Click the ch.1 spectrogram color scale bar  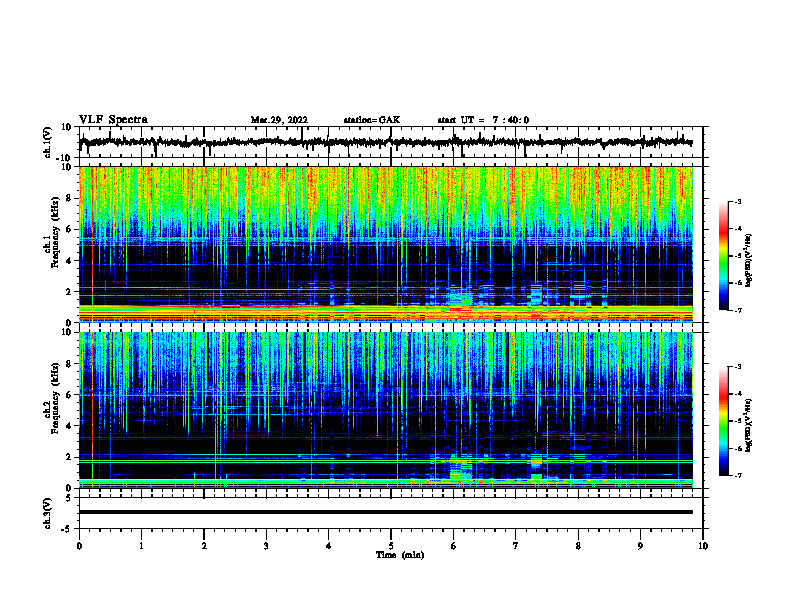pos(723,255)
